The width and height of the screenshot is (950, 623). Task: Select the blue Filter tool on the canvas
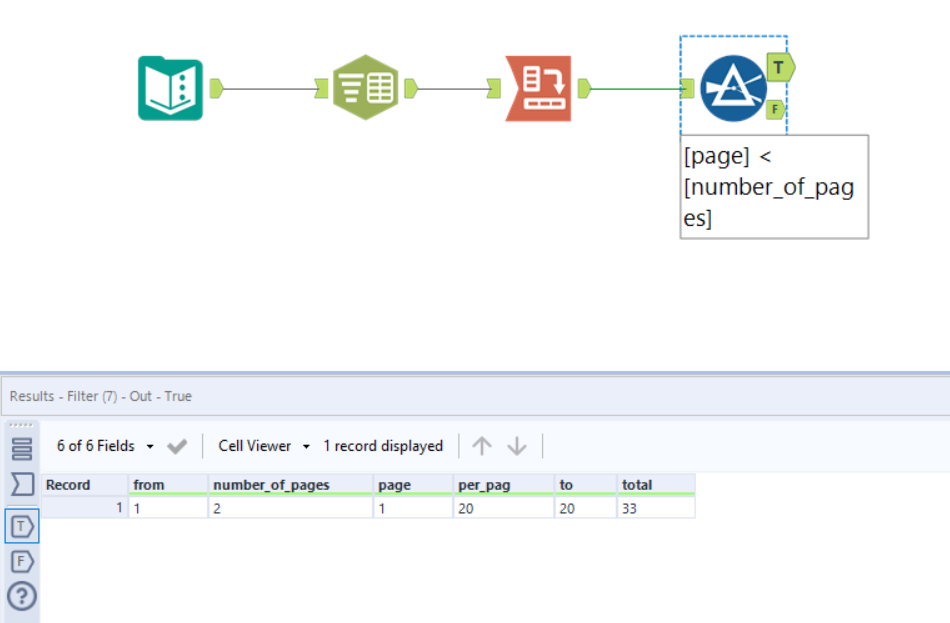tap(733, 88)
